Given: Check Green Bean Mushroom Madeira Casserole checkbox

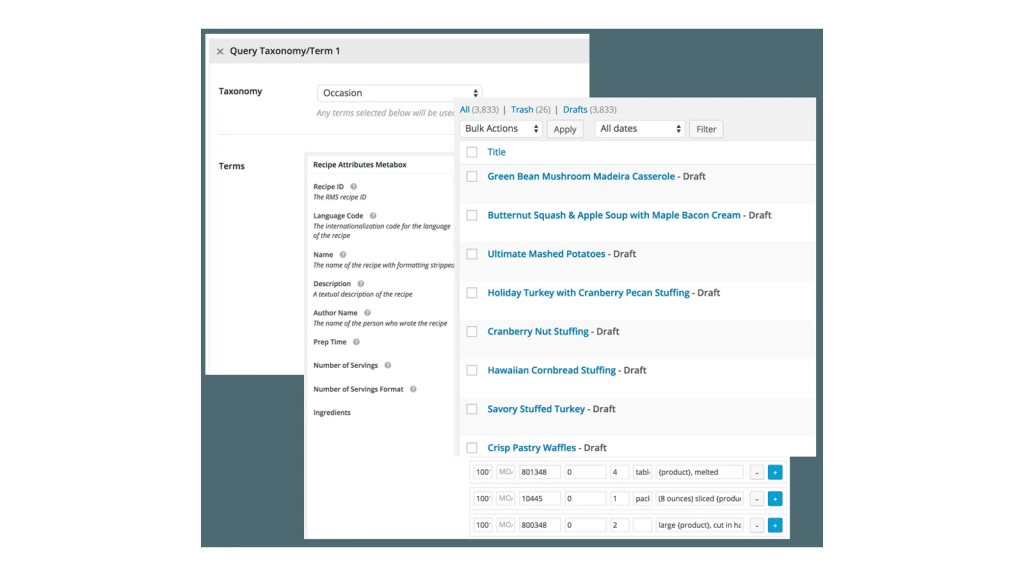Looking at the screenshot, I should [x=472, y=176].
